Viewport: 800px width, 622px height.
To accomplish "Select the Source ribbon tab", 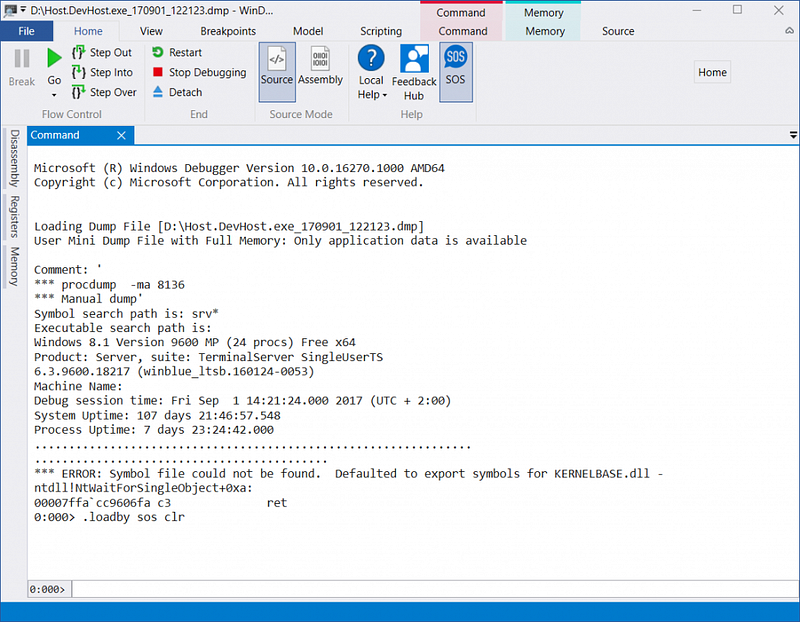I will [618, 31].
